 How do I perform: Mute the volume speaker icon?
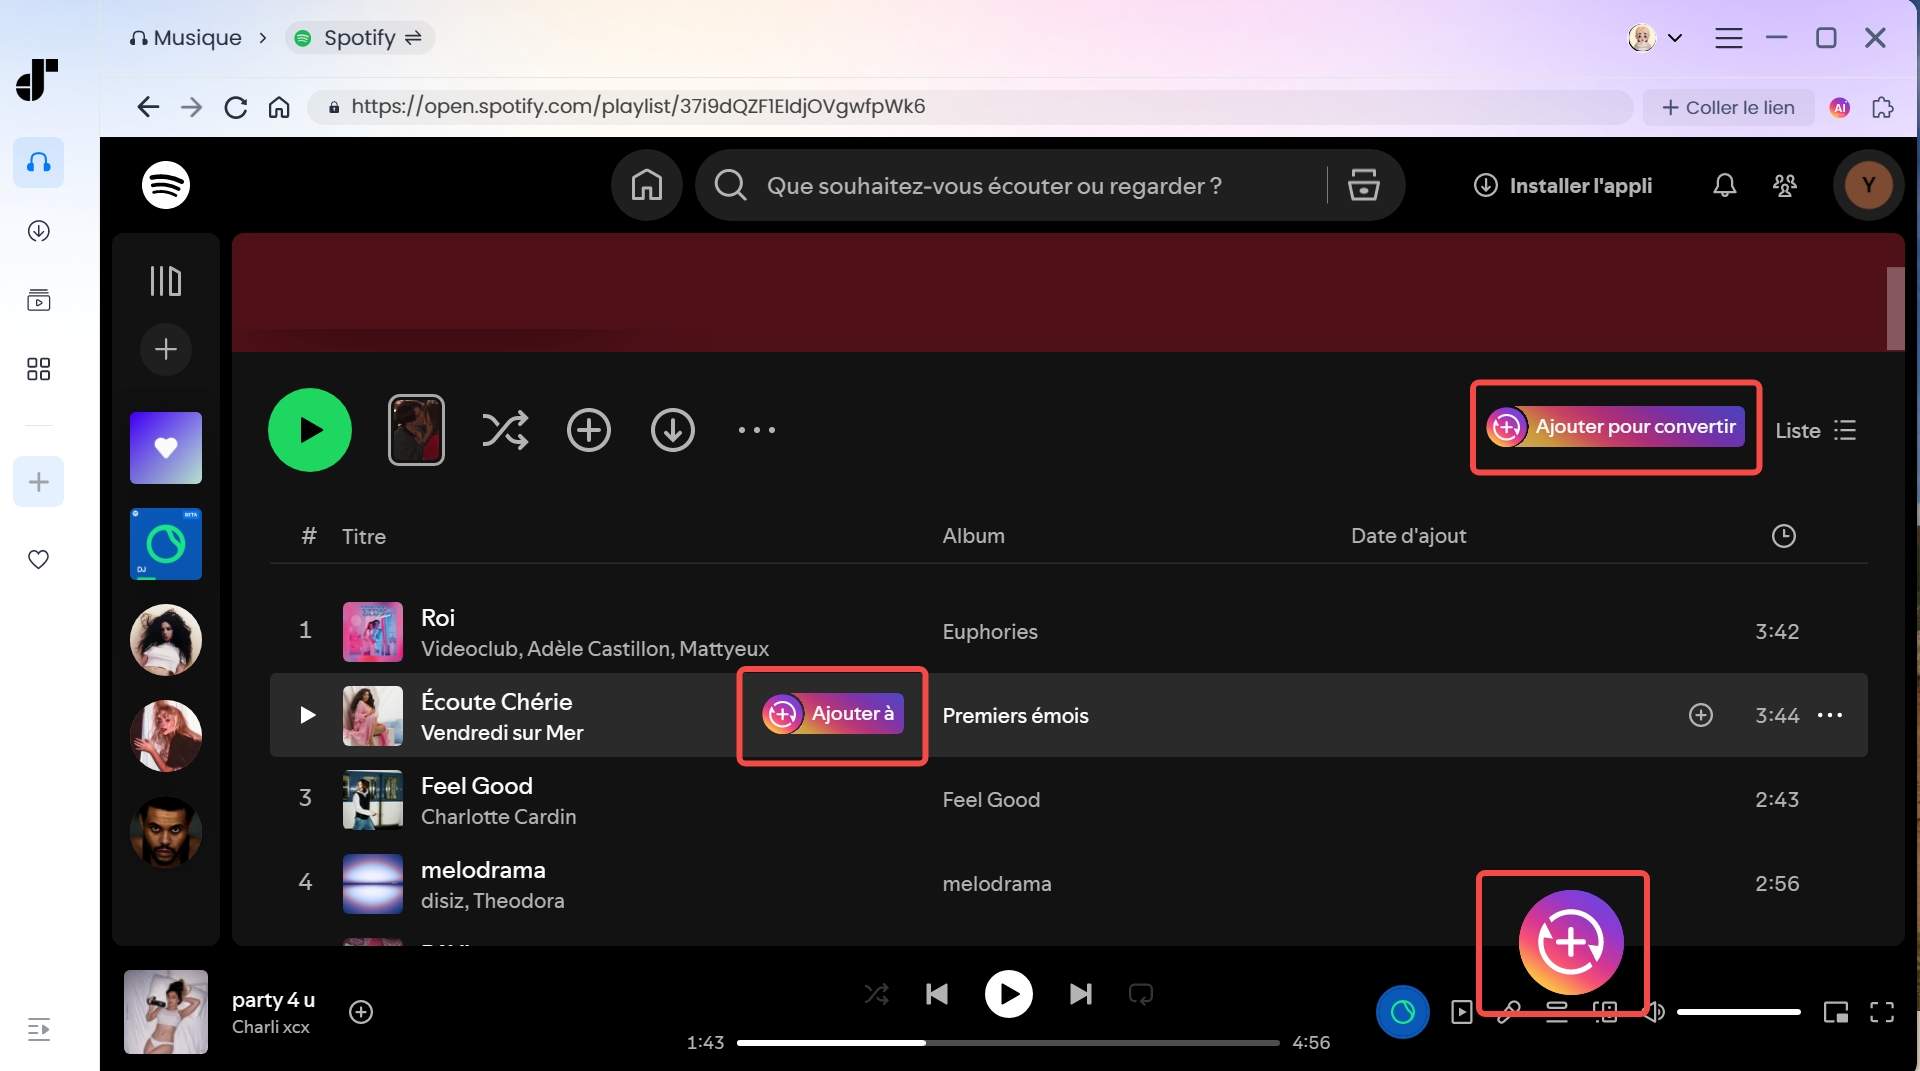pyautogui.click(x=1654, y=1011)
